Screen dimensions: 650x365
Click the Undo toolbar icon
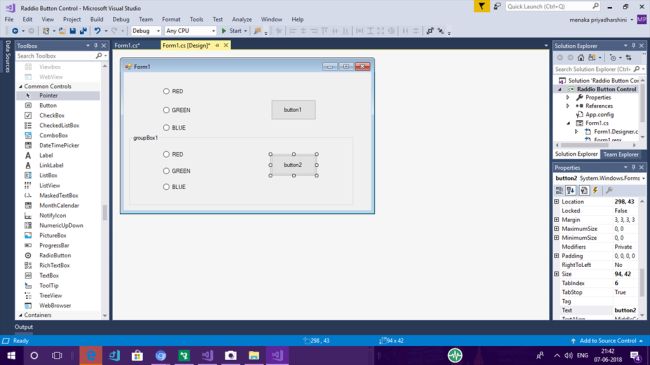(x=97, y=31)
